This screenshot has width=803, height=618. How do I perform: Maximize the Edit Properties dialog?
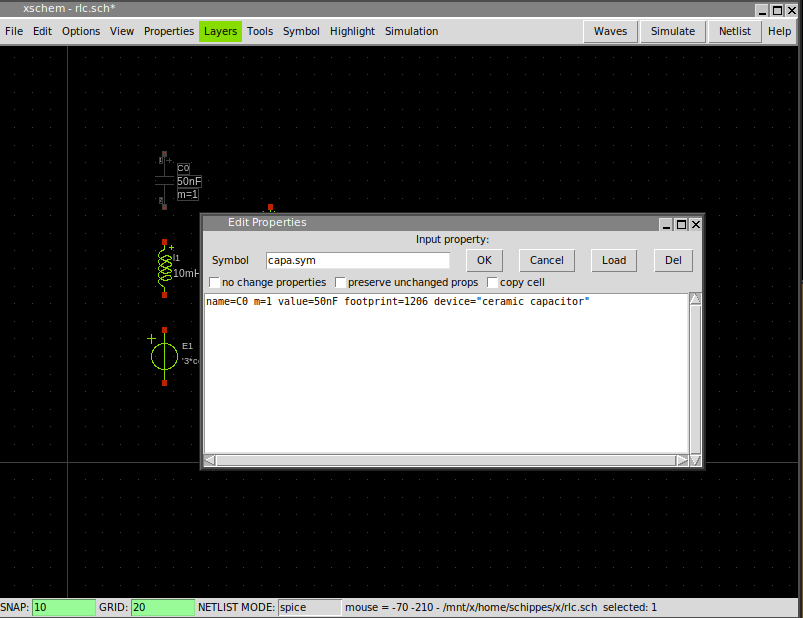click(681, 224)
